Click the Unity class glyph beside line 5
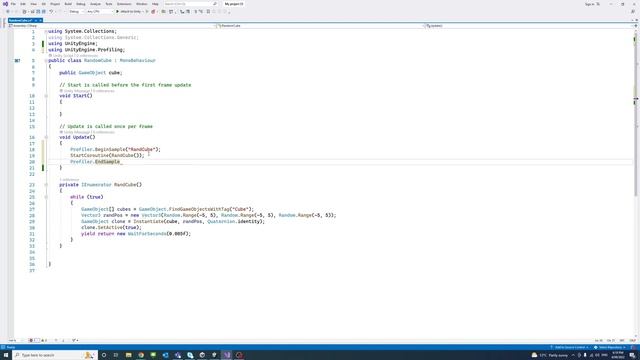The height and width of the screenshot is (360, 640). point(17,60)
